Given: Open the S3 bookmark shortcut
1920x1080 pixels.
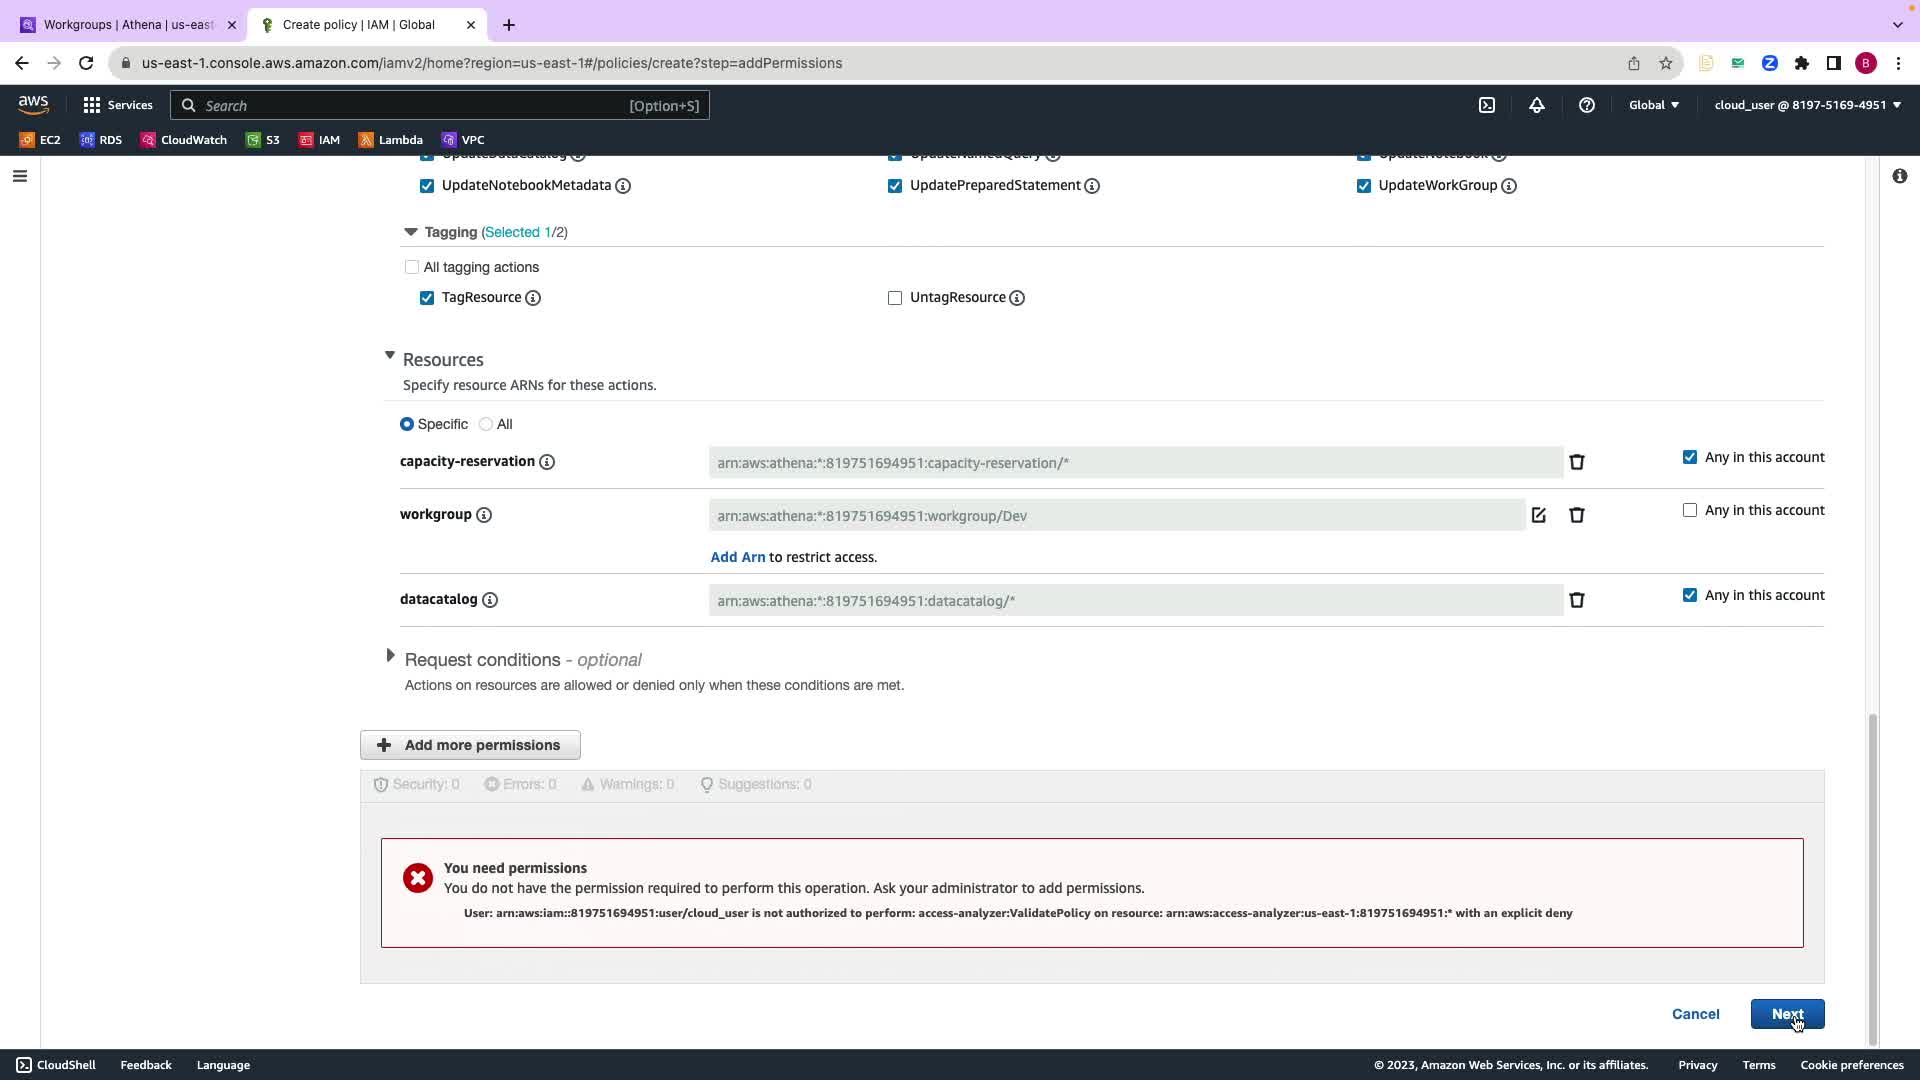Looking at the screenshot, I should (263, 140).
